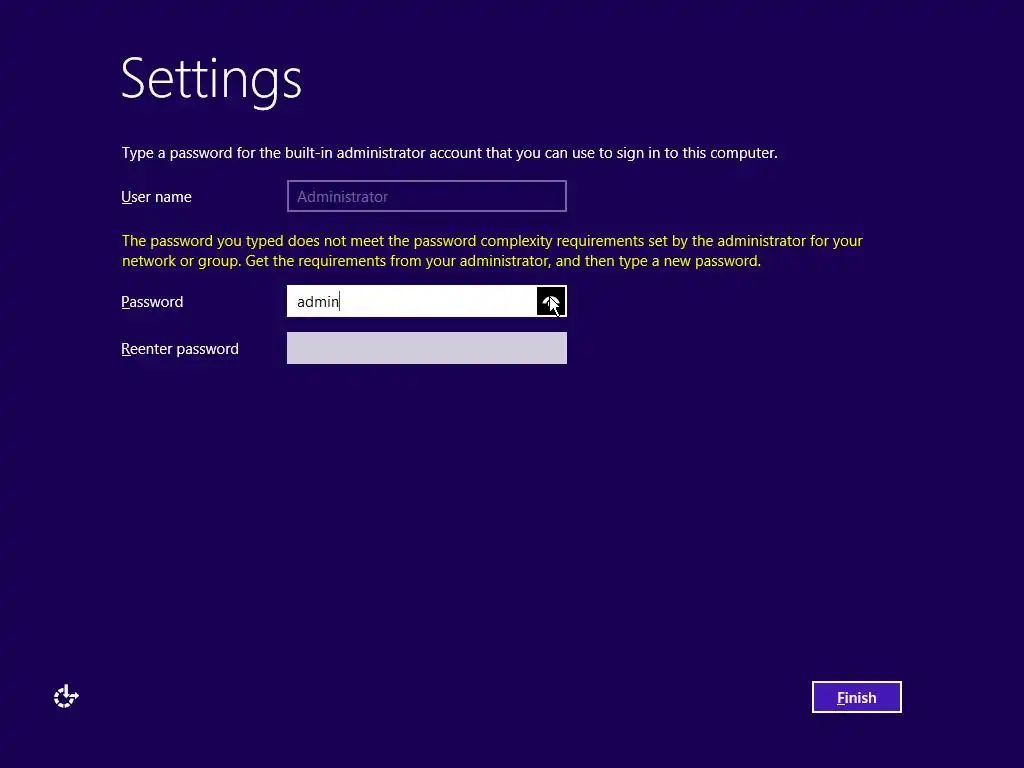The width and height of the screenshot is (1024, 768).
Task: Click the Finish button
Action: click(856, 697)
